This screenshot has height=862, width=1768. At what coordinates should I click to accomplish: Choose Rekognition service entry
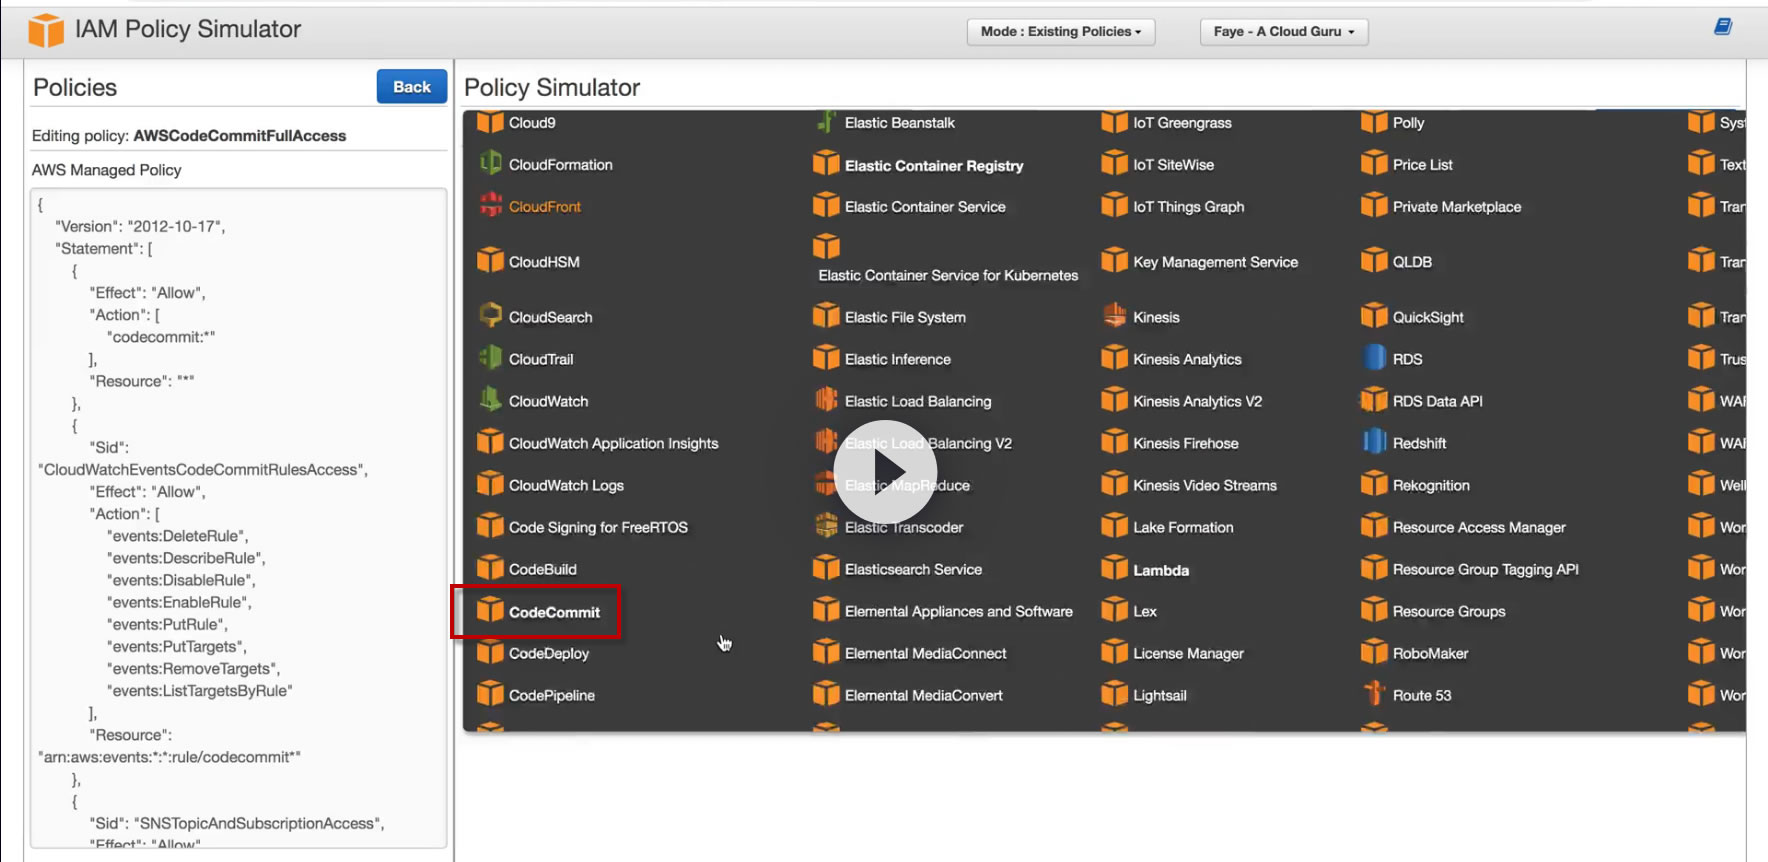point(1431,485)
